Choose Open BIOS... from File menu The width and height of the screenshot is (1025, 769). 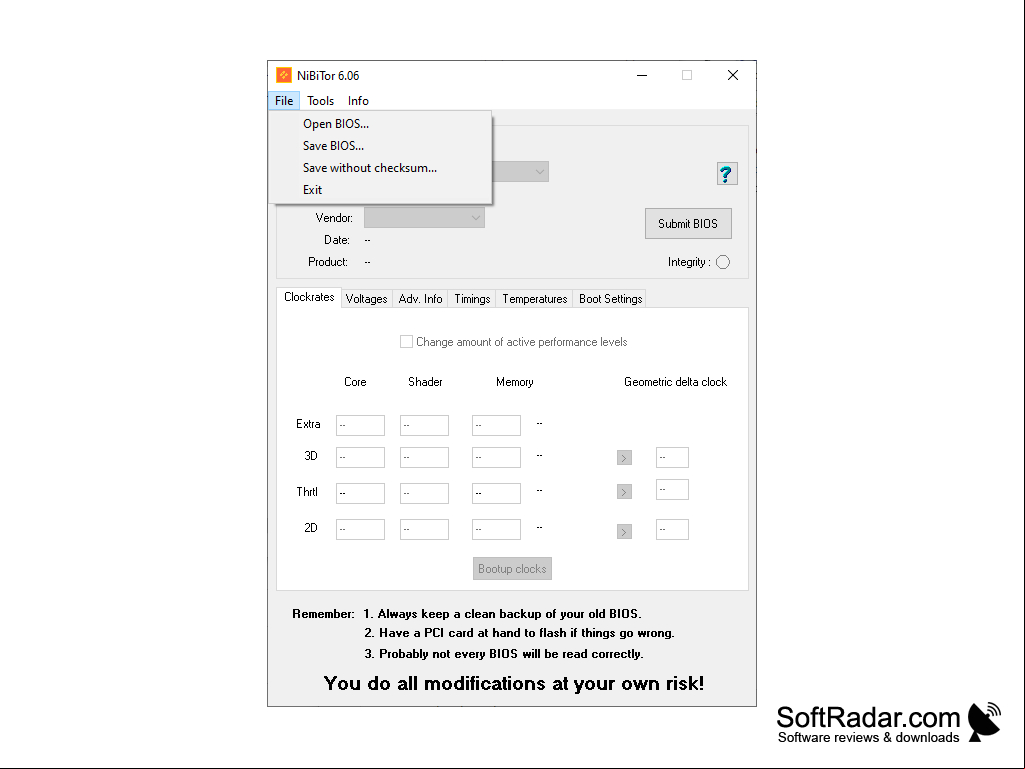coord(380,124)
